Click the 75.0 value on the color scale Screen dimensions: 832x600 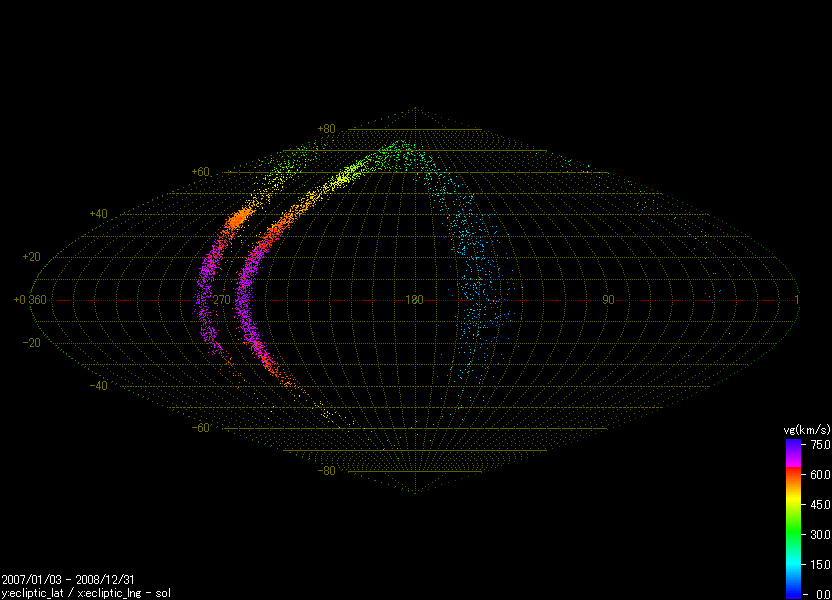[820, 444]
